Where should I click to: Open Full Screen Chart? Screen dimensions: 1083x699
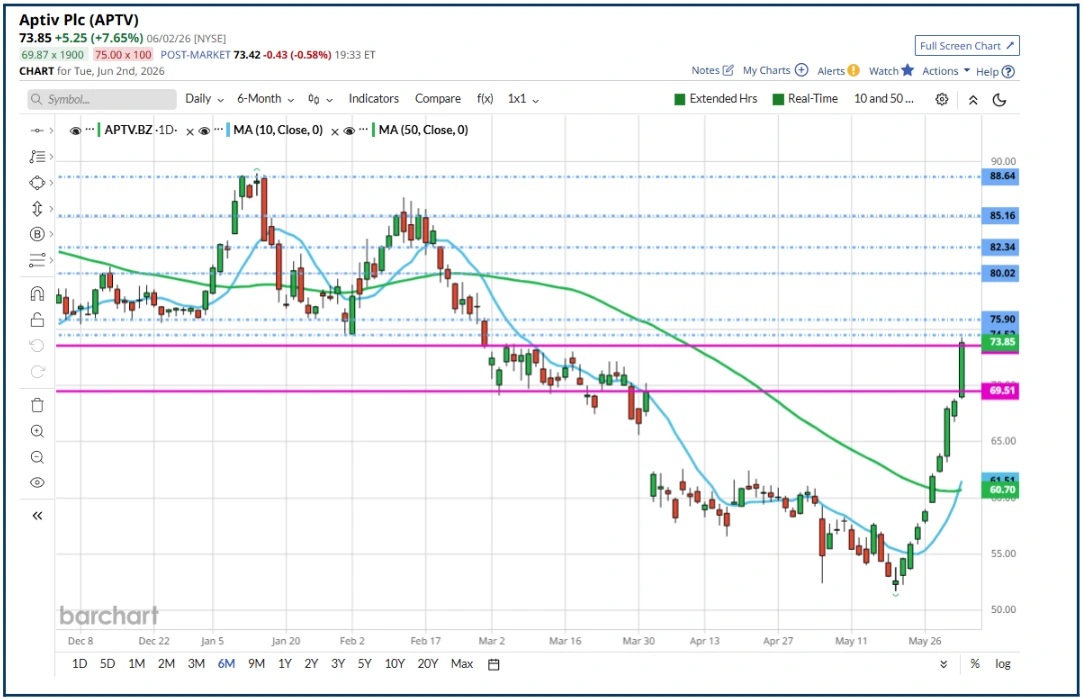point(967,46)
